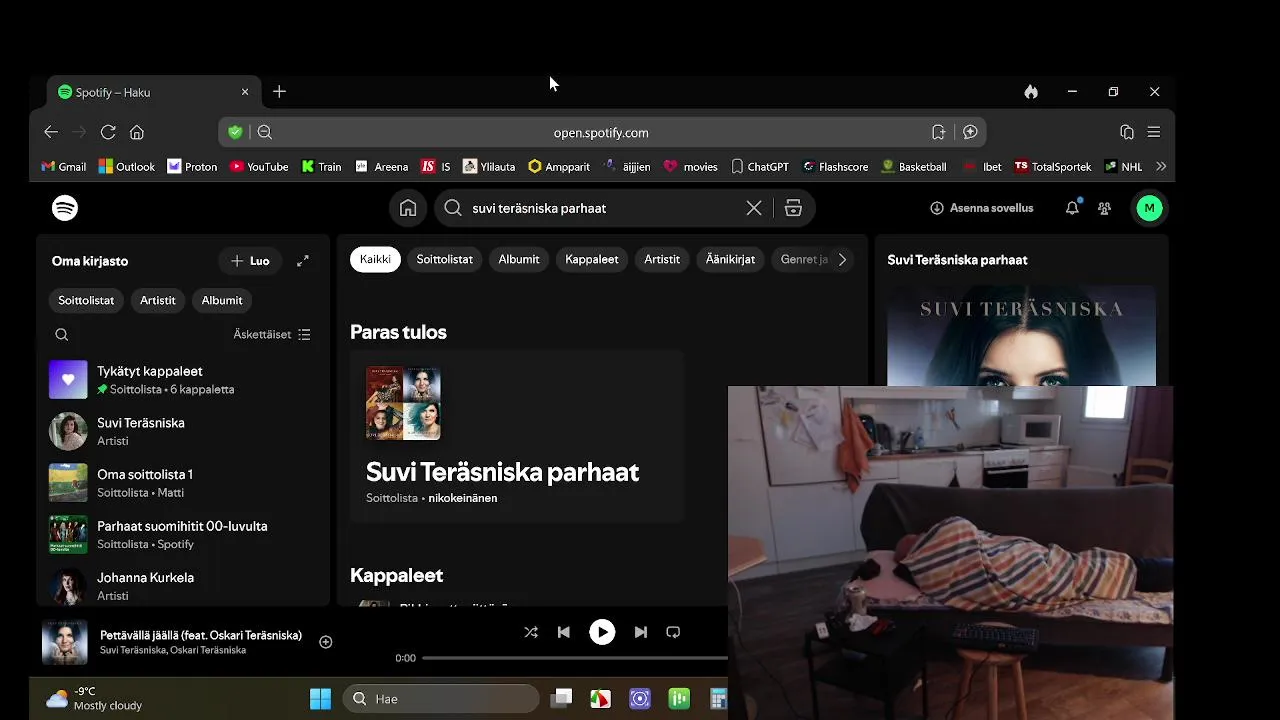This screenshot has width=1280, height=720.
Task: Click the browser address bar
Action: tap(601, 132)
